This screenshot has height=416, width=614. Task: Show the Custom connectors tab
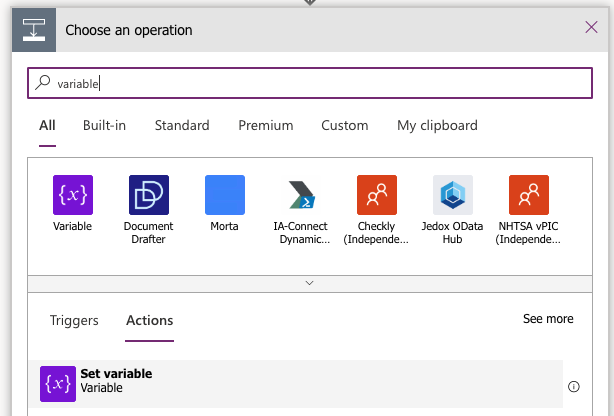344,126
